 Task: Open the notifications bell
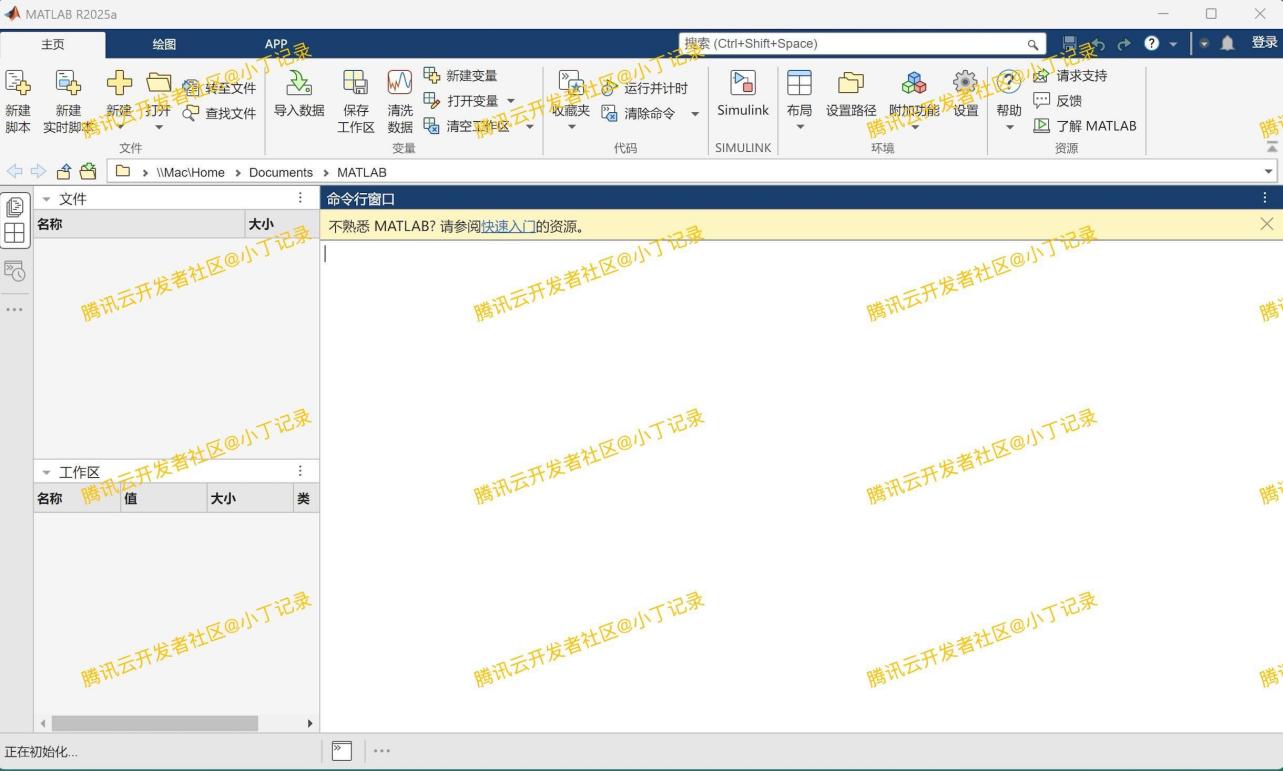1227,43
